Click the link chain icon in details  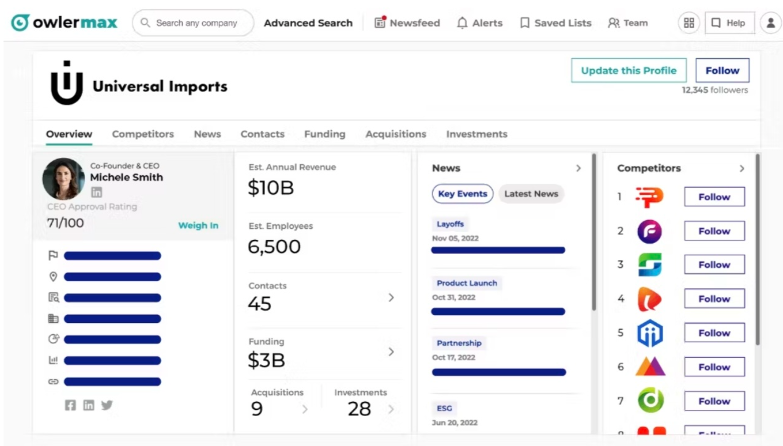click(53, 382)
